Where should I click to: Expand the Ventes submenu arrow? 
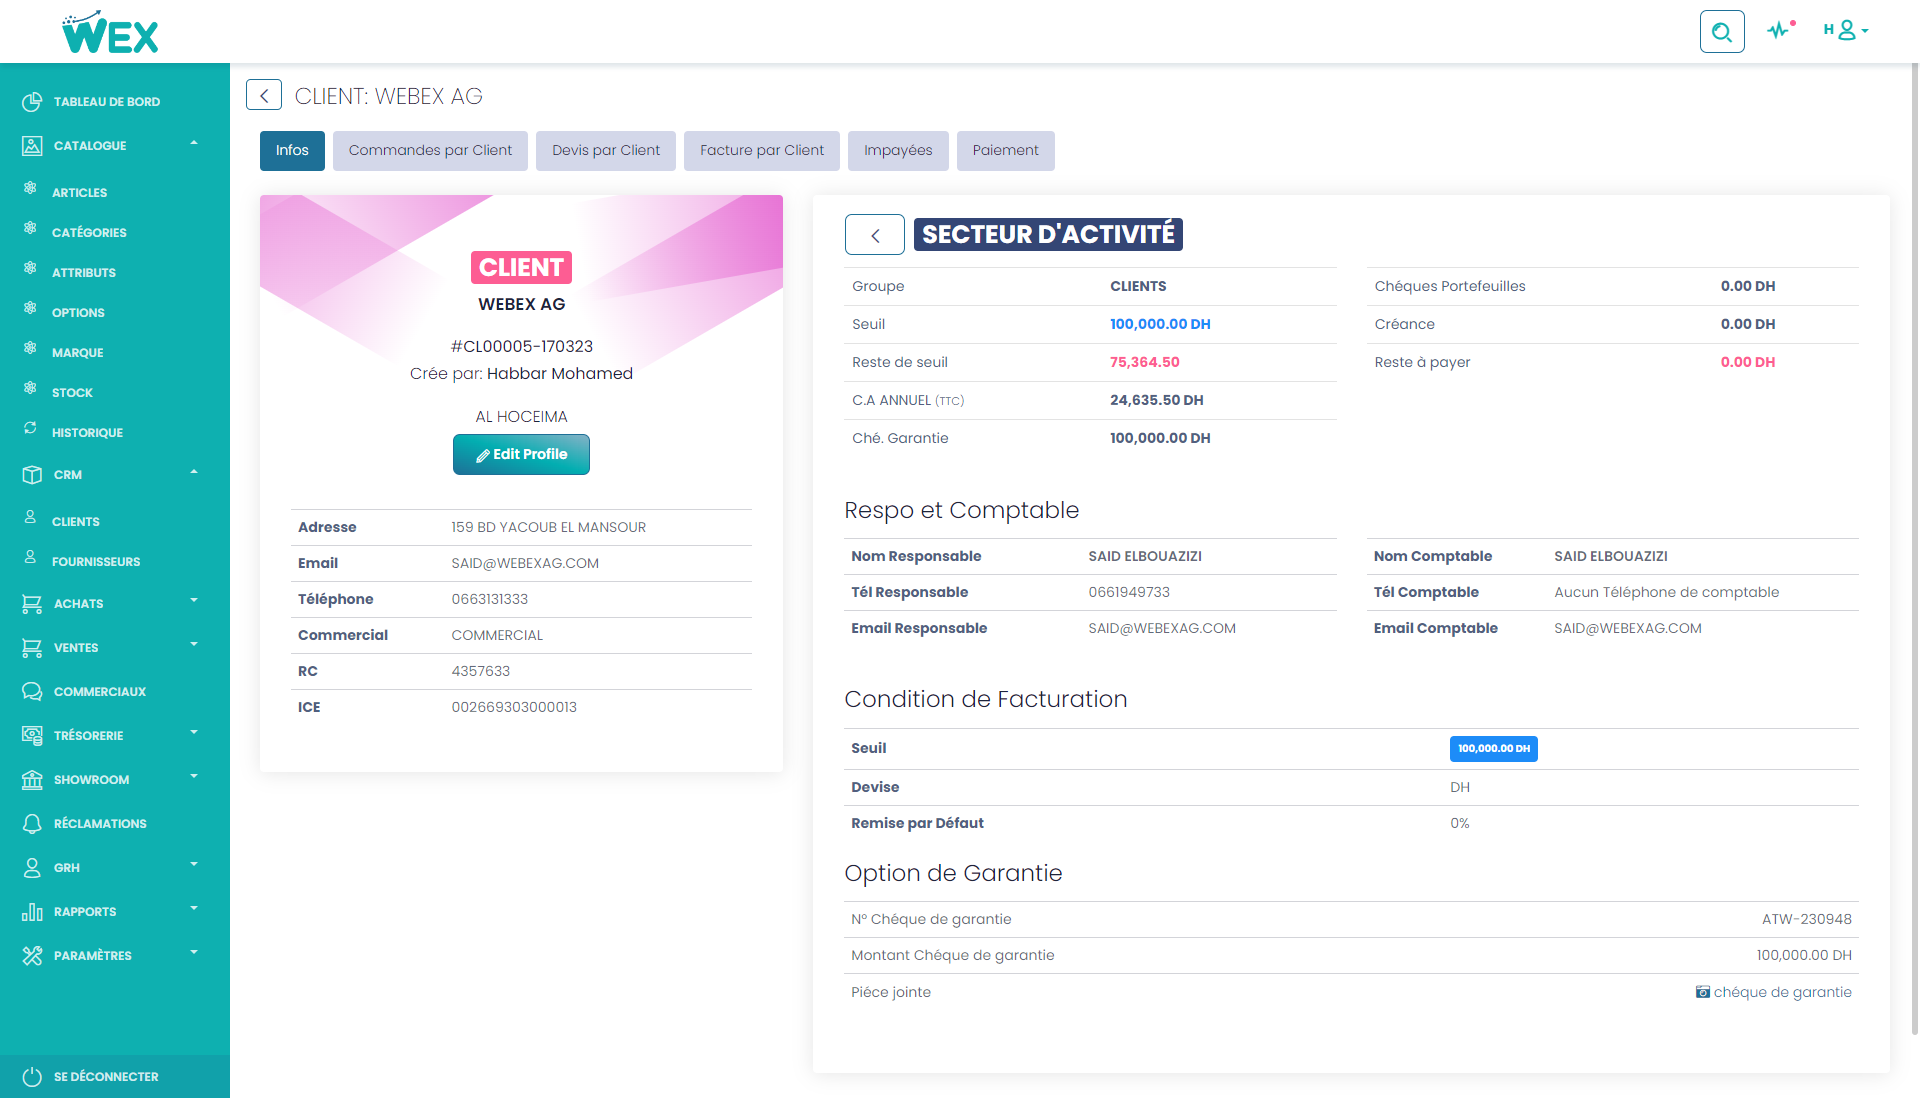194,644
